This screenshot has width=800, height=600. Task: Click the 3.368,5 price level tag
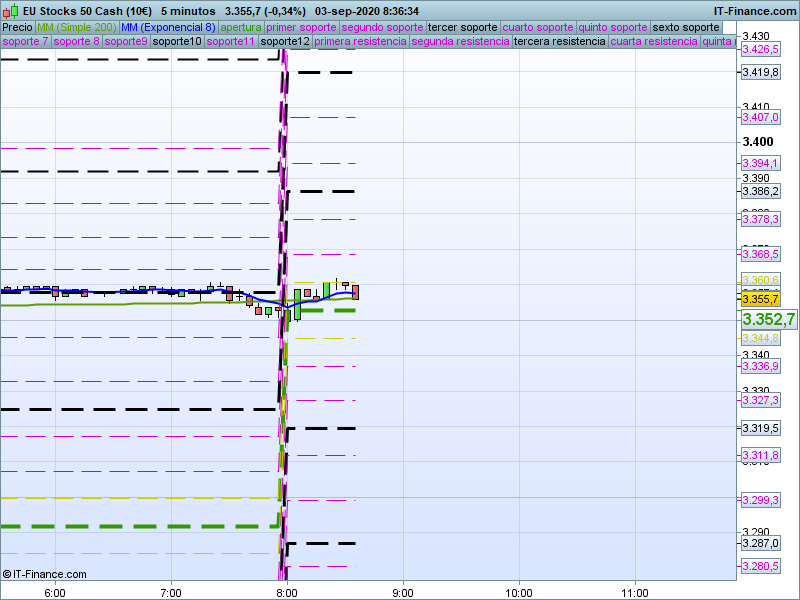(760, 254)
